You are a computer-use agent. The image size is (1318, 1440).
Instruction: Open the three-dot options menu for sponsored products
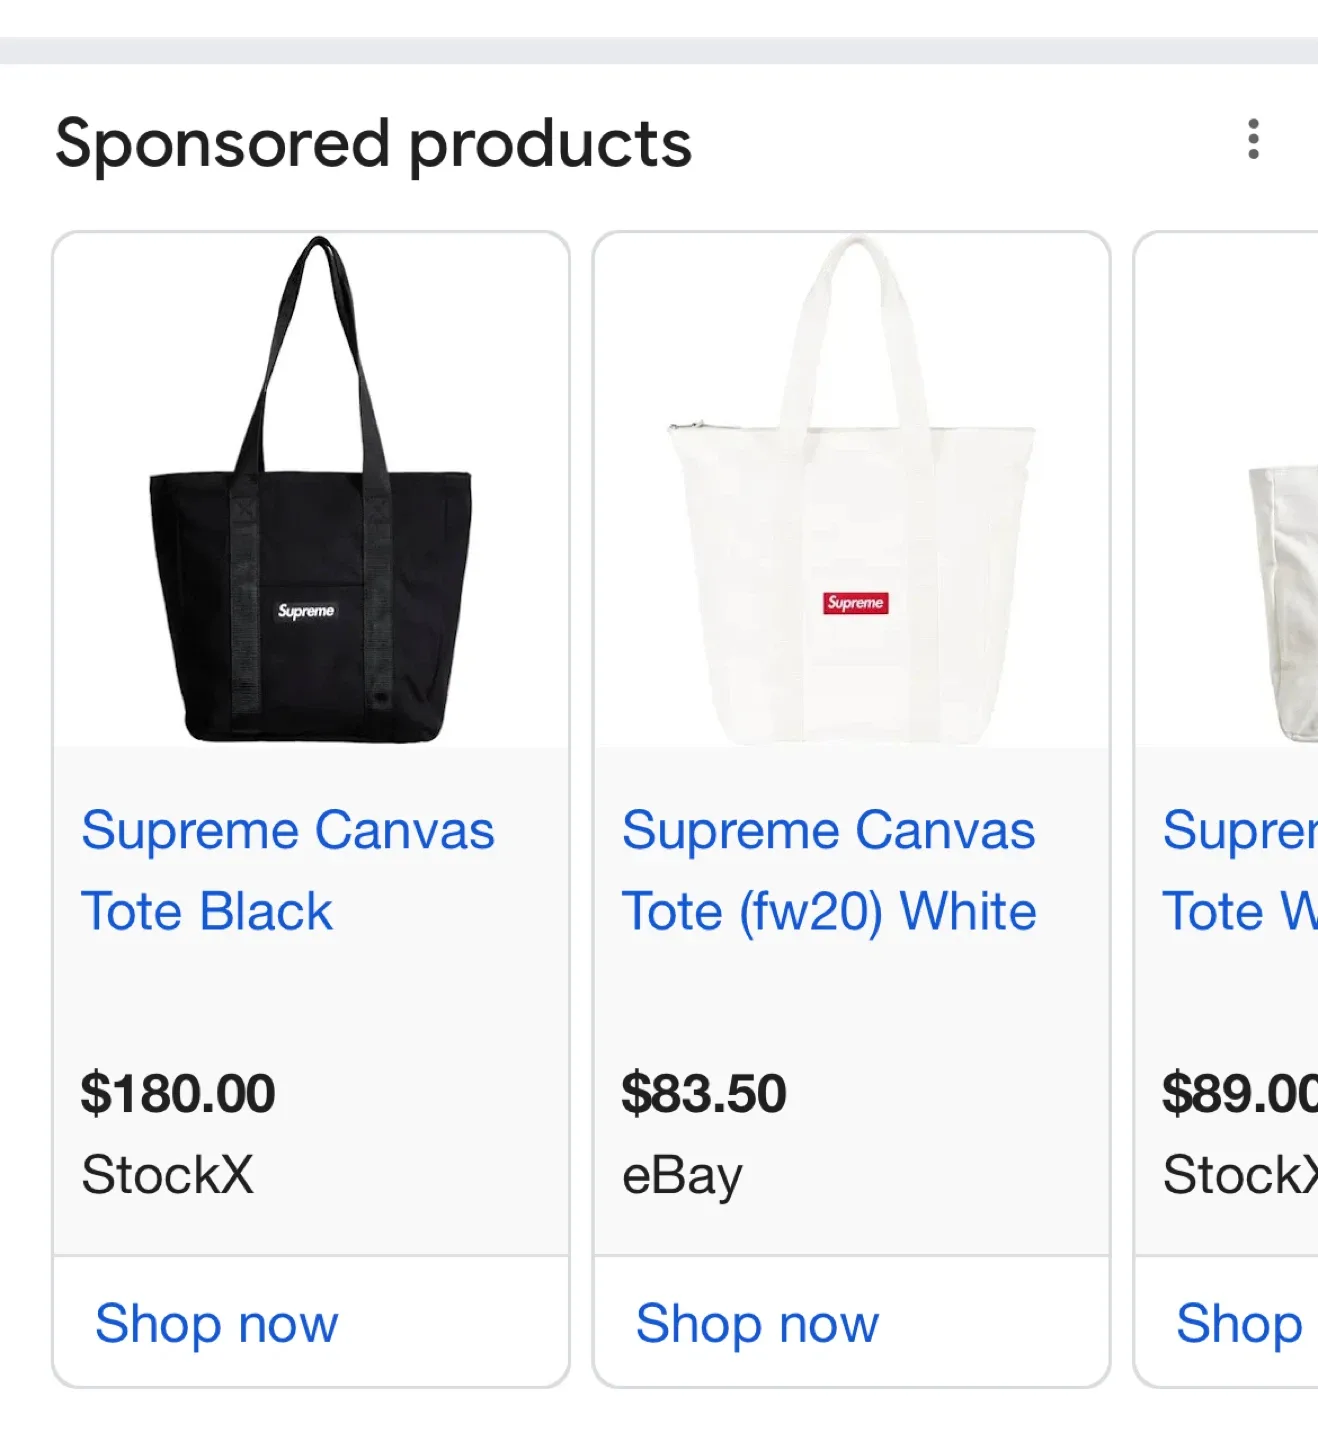(x=1253, y=141)
